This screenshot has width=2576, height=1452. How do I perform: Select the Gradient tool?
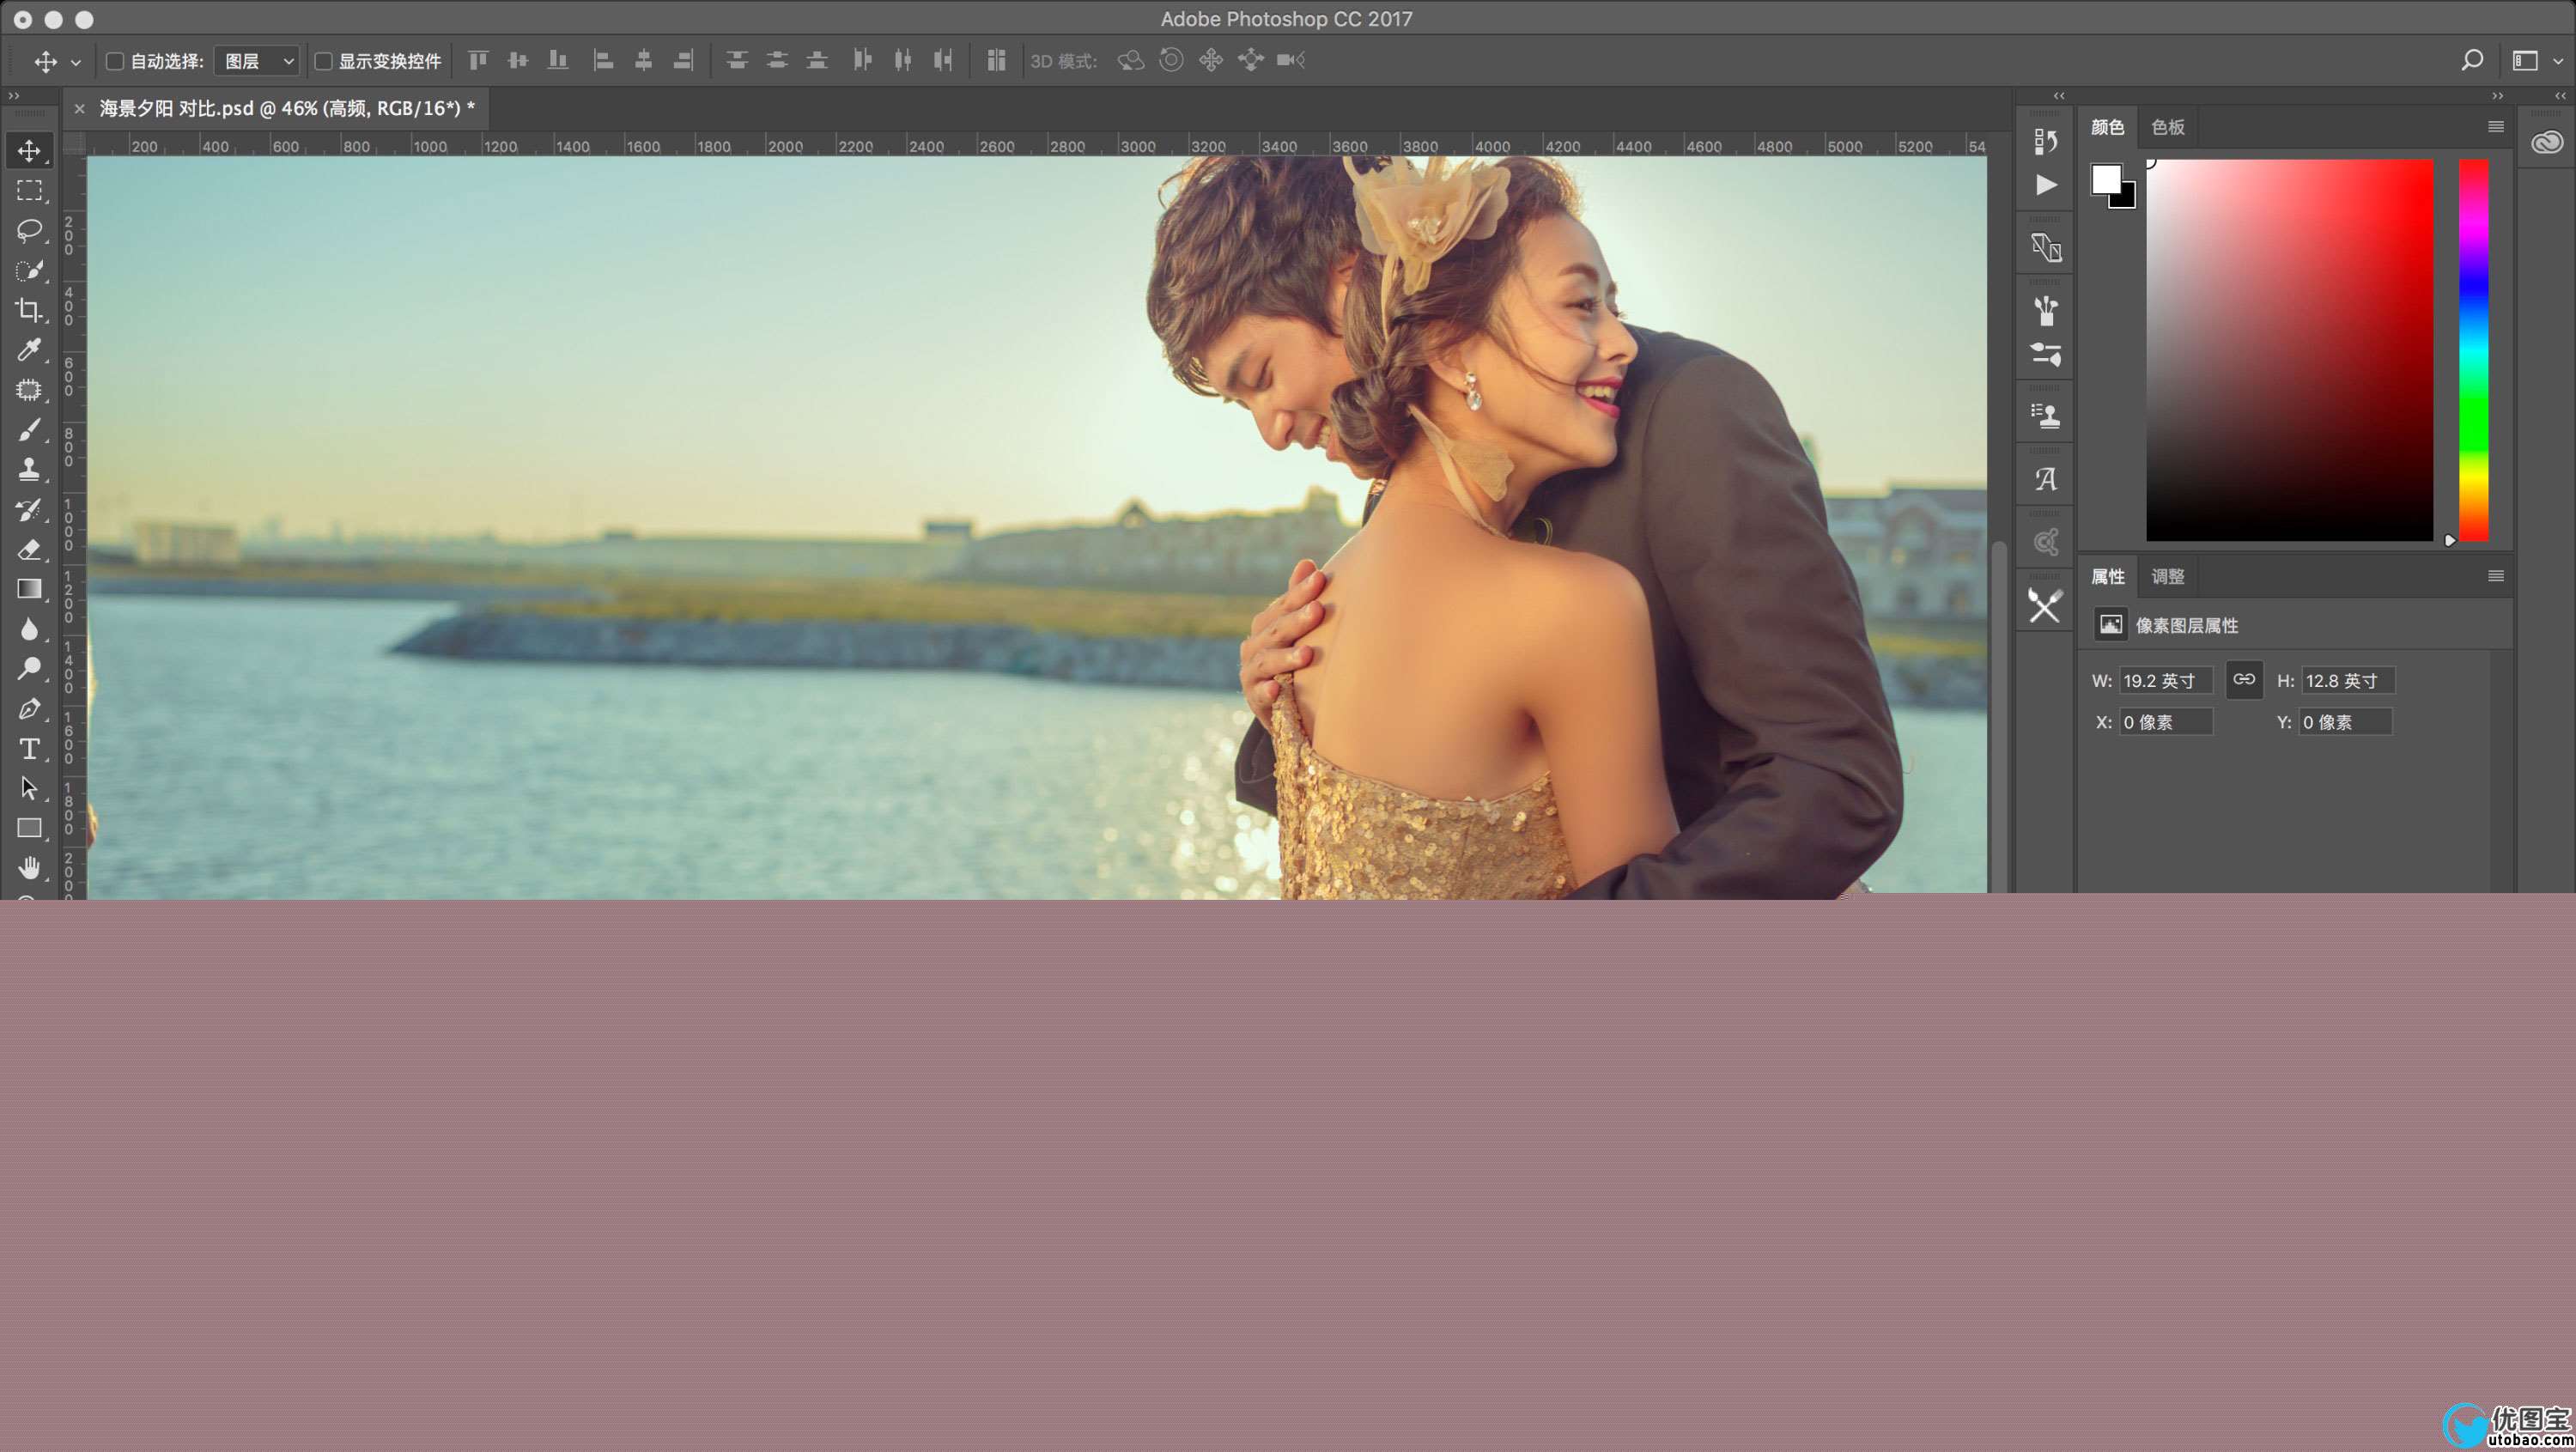pos(29,589)
